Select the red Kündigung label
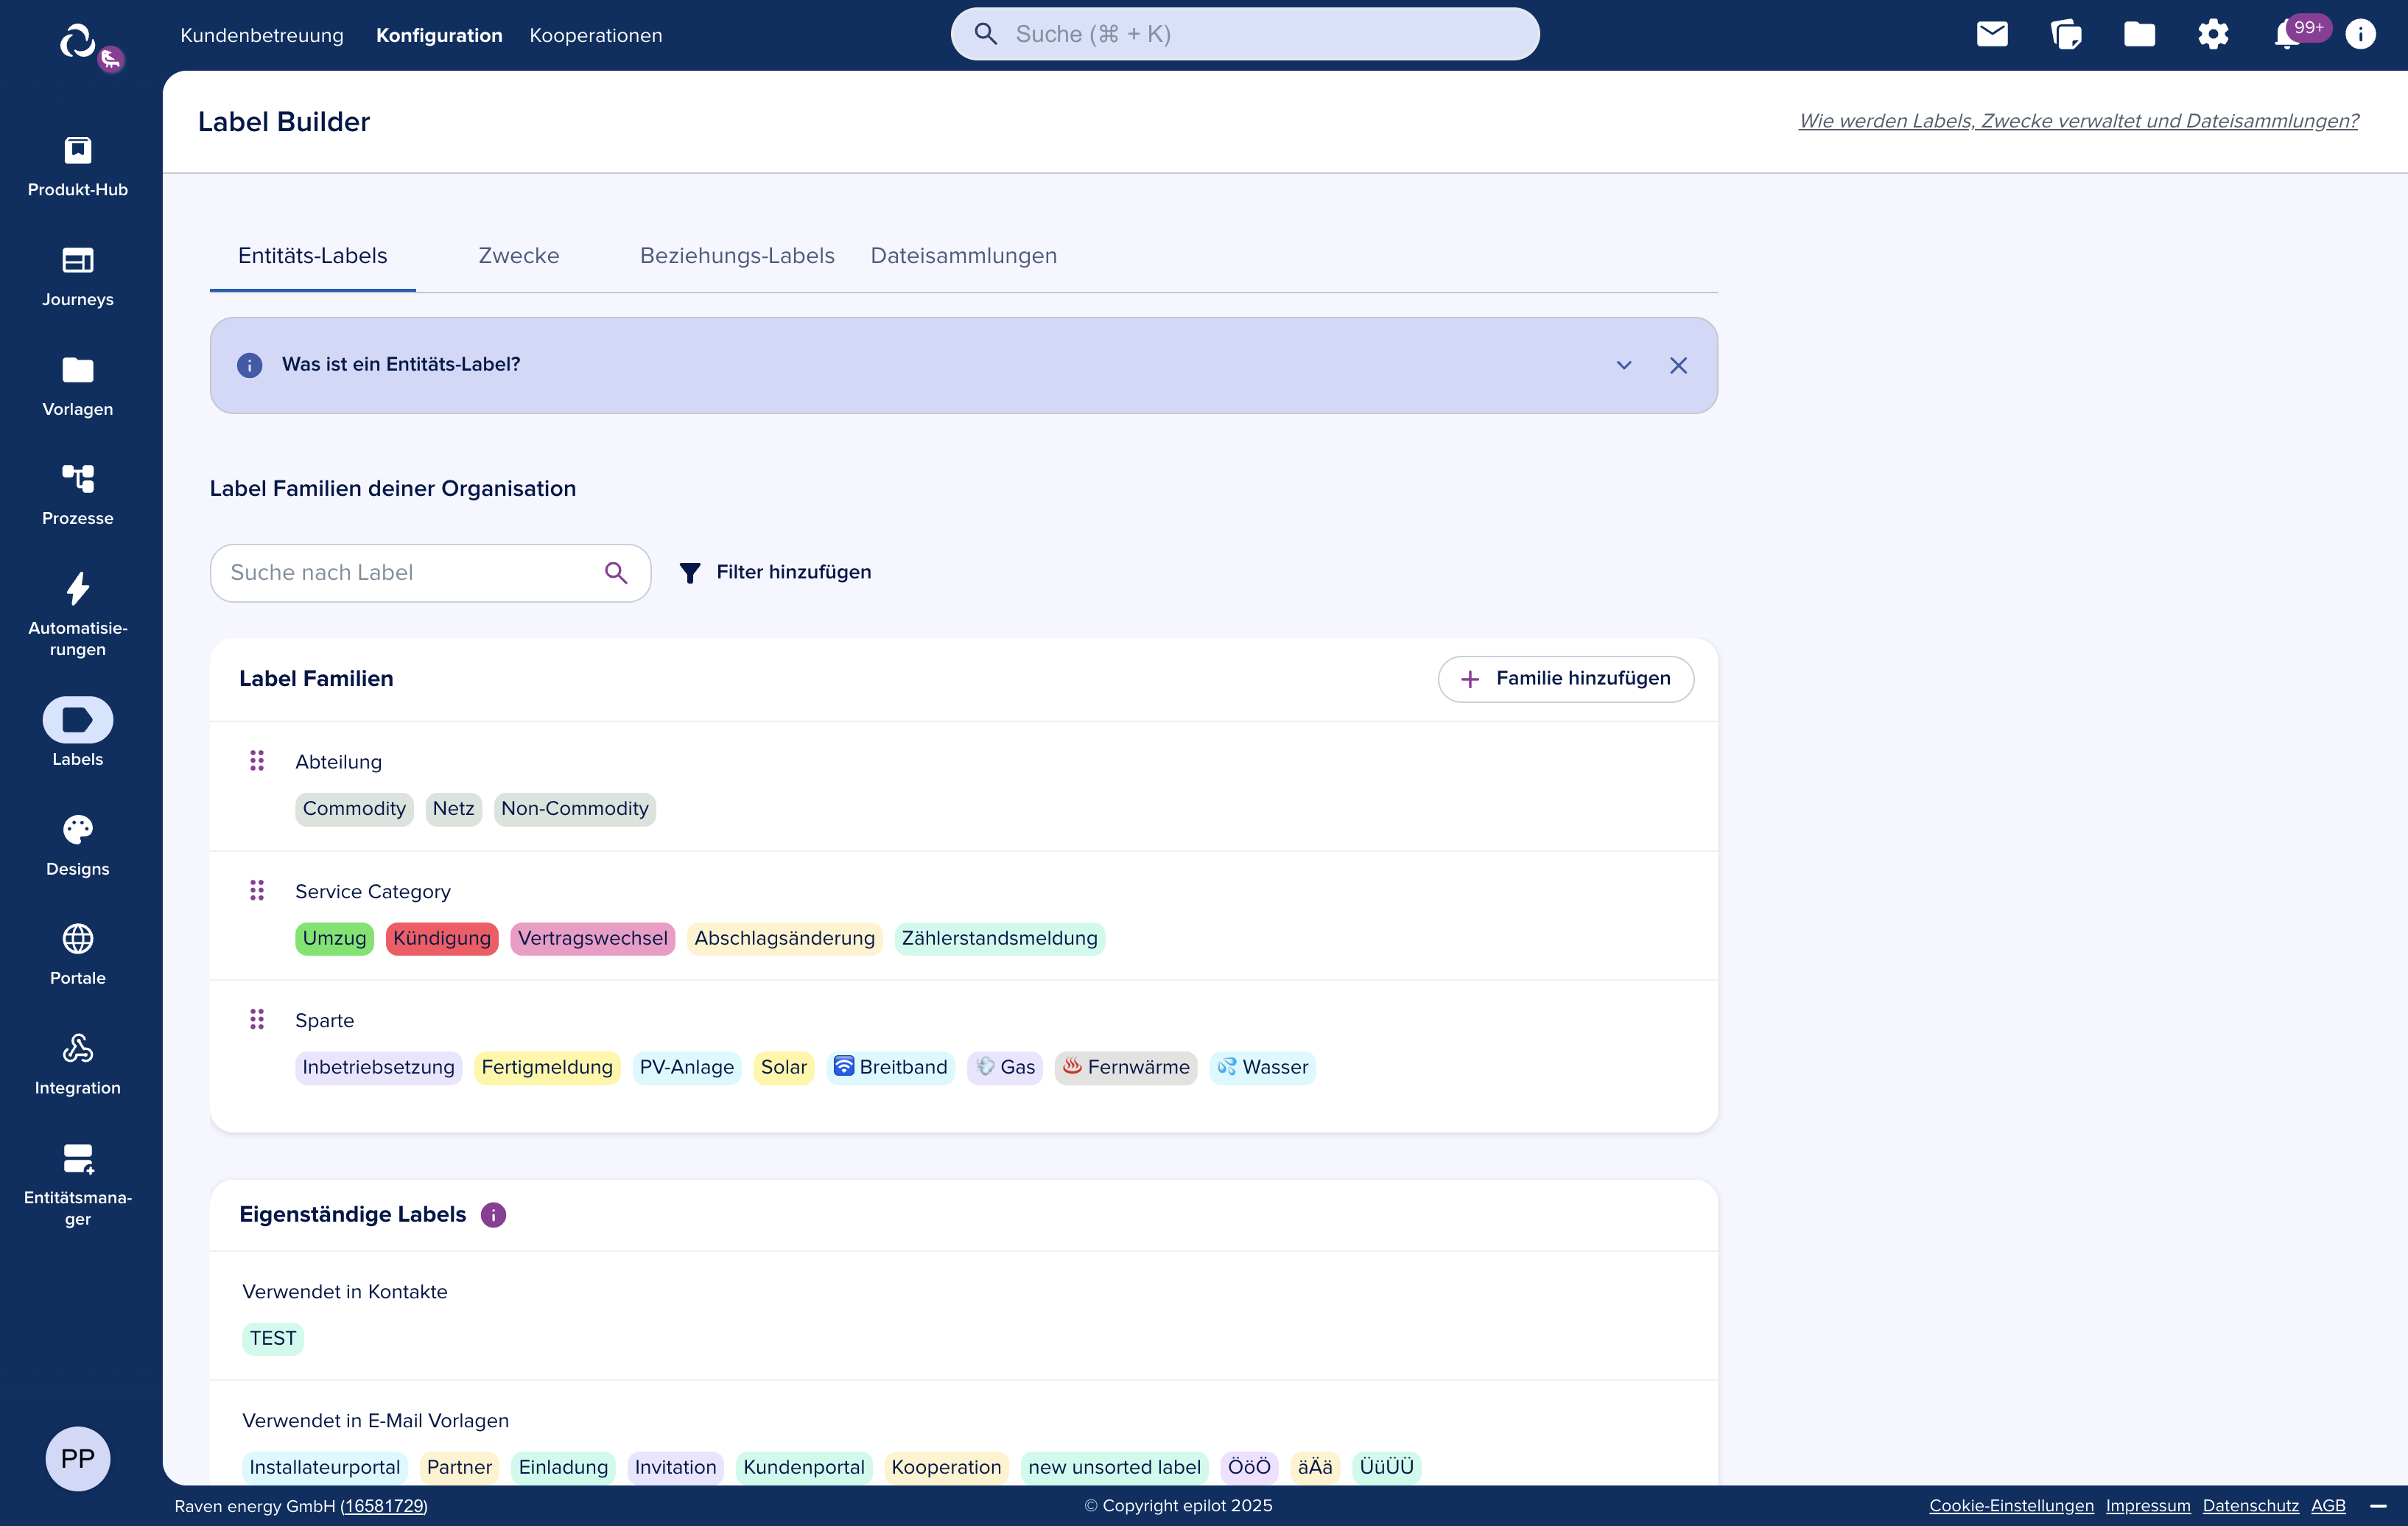Image resolution: width=2408 pixels, height=1526 pixels. point(441,938)
